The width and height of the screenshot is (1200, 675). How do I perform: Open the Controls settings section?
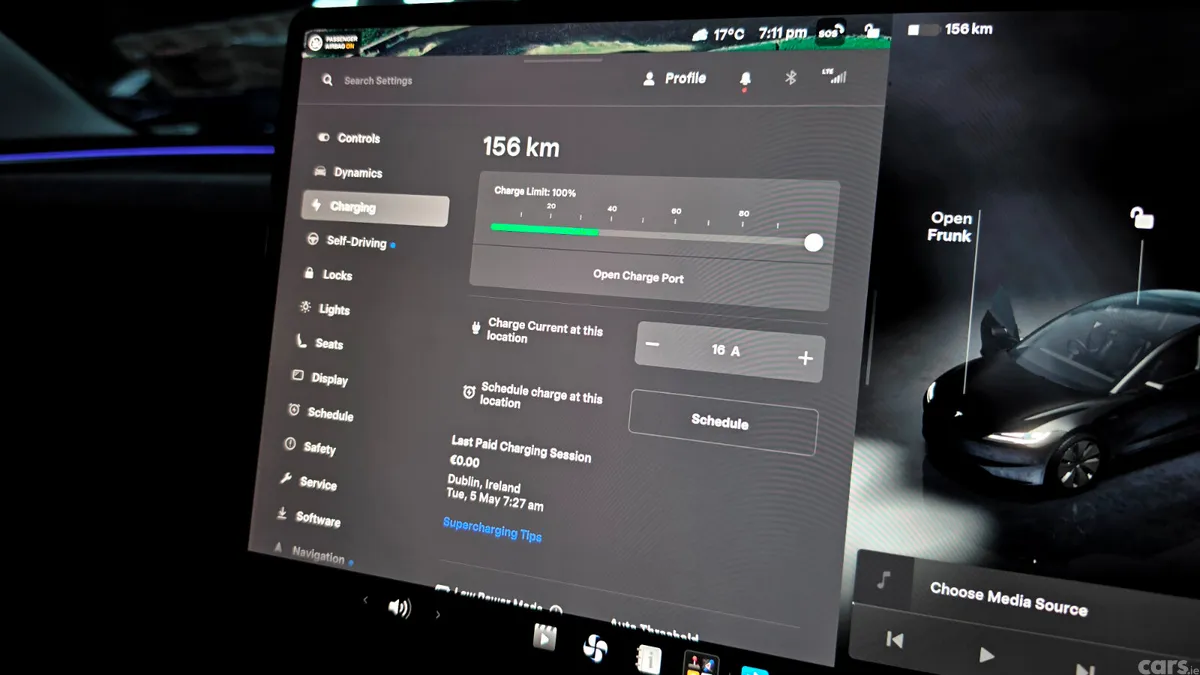click(349, 138)
